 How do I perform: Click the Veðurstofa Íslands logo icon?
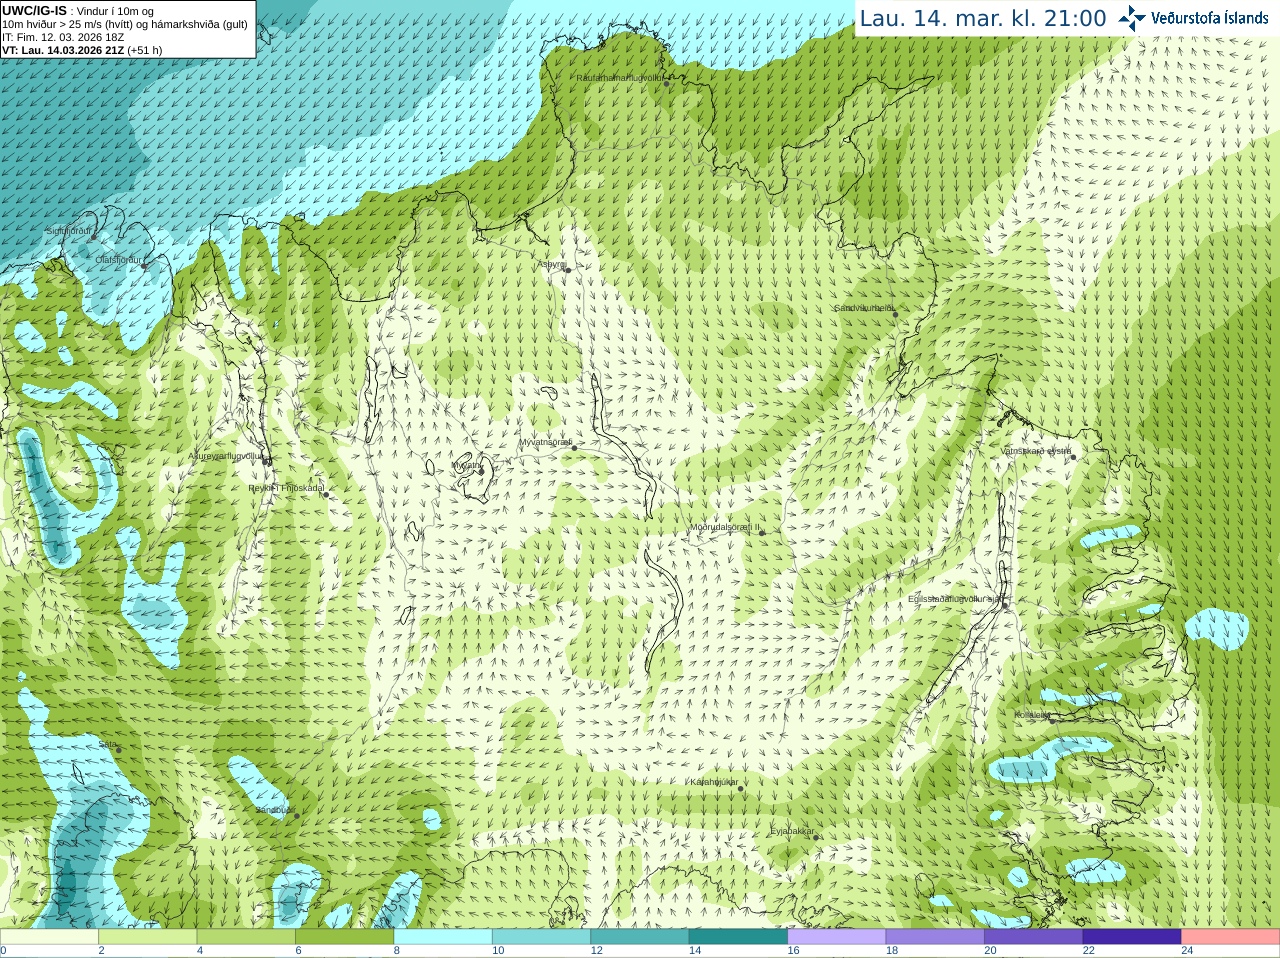pos(1132,18)
